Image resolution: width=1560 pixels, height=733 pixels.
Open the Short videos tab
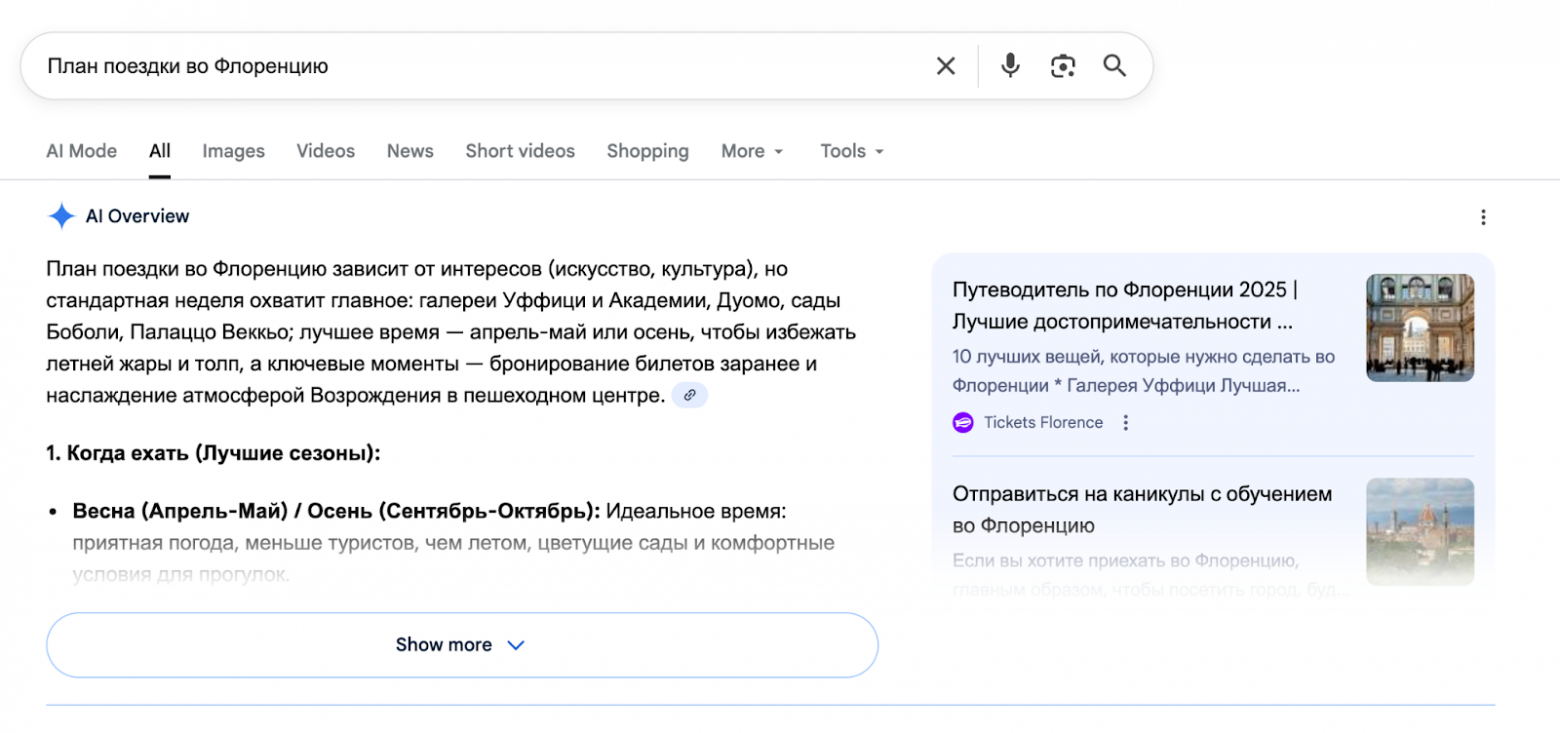[520, 151]
